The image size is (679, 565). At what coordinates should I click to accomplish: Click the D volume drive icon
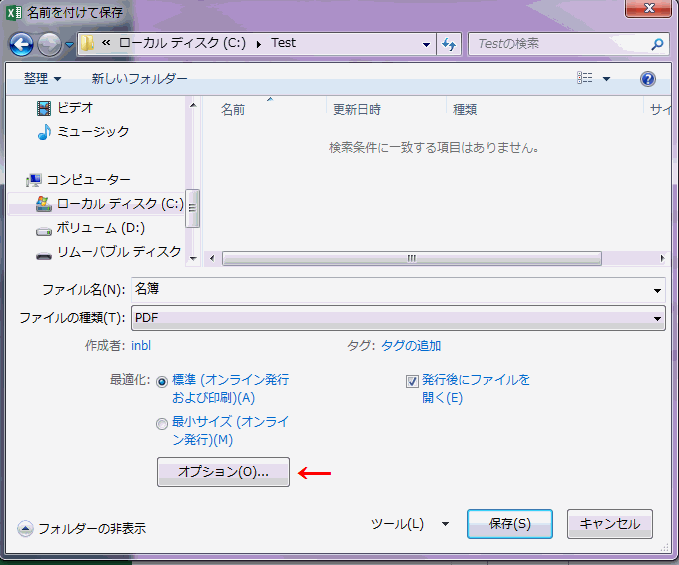(44, 231)
